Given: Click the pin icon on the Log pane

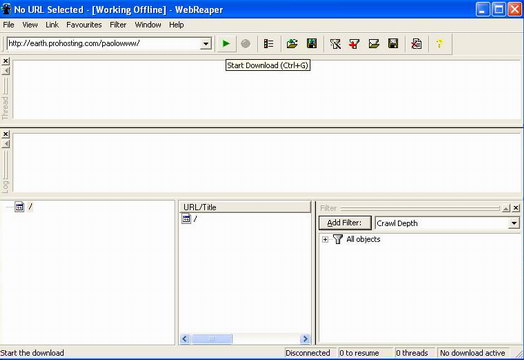Looking at the screenshot, I should coord(6,144).
